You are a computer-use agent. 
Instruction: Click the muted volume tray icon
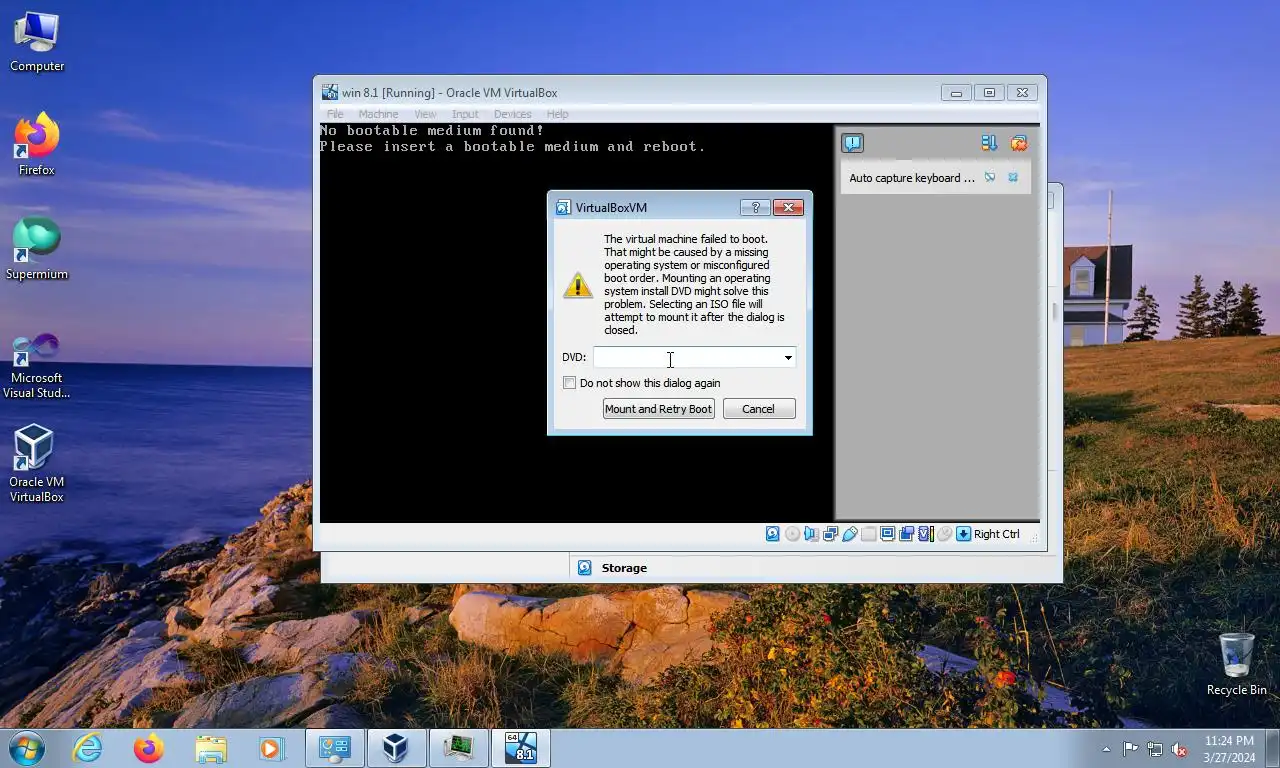click(x=1179, y=749)
